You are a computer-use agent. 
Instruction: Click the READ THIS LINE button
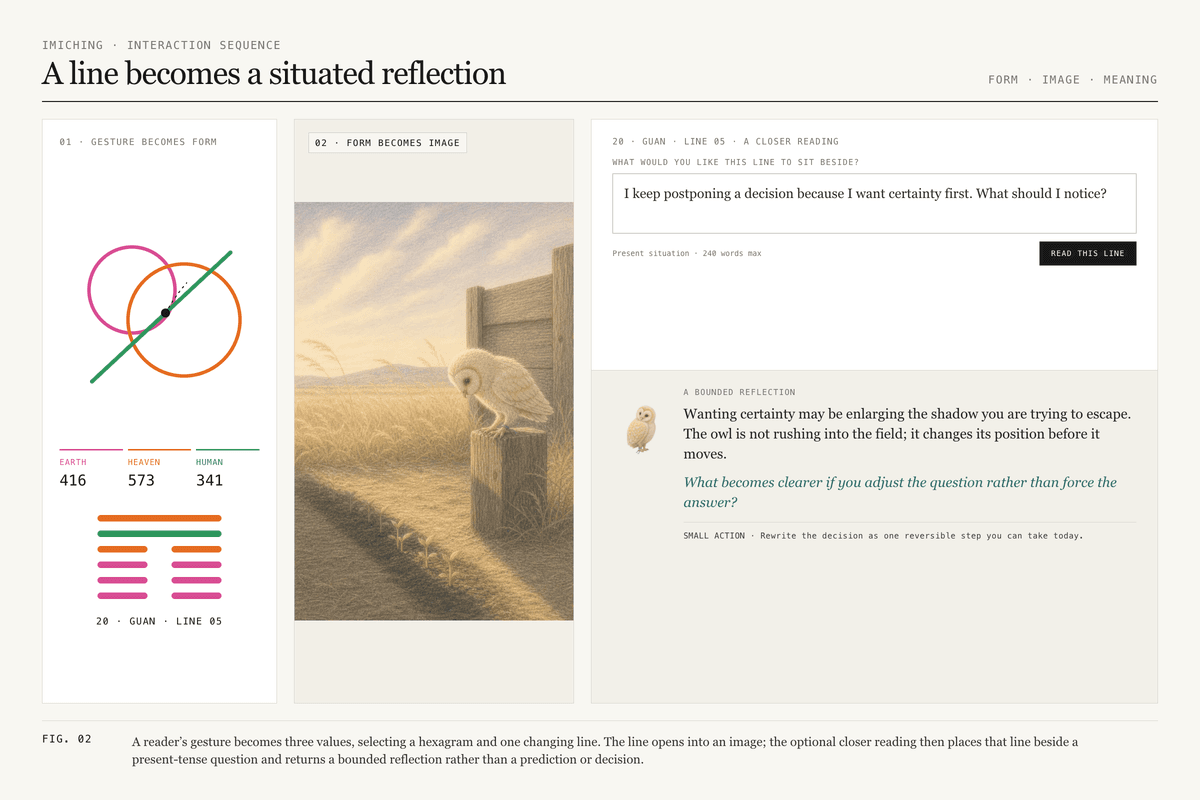1087,253
